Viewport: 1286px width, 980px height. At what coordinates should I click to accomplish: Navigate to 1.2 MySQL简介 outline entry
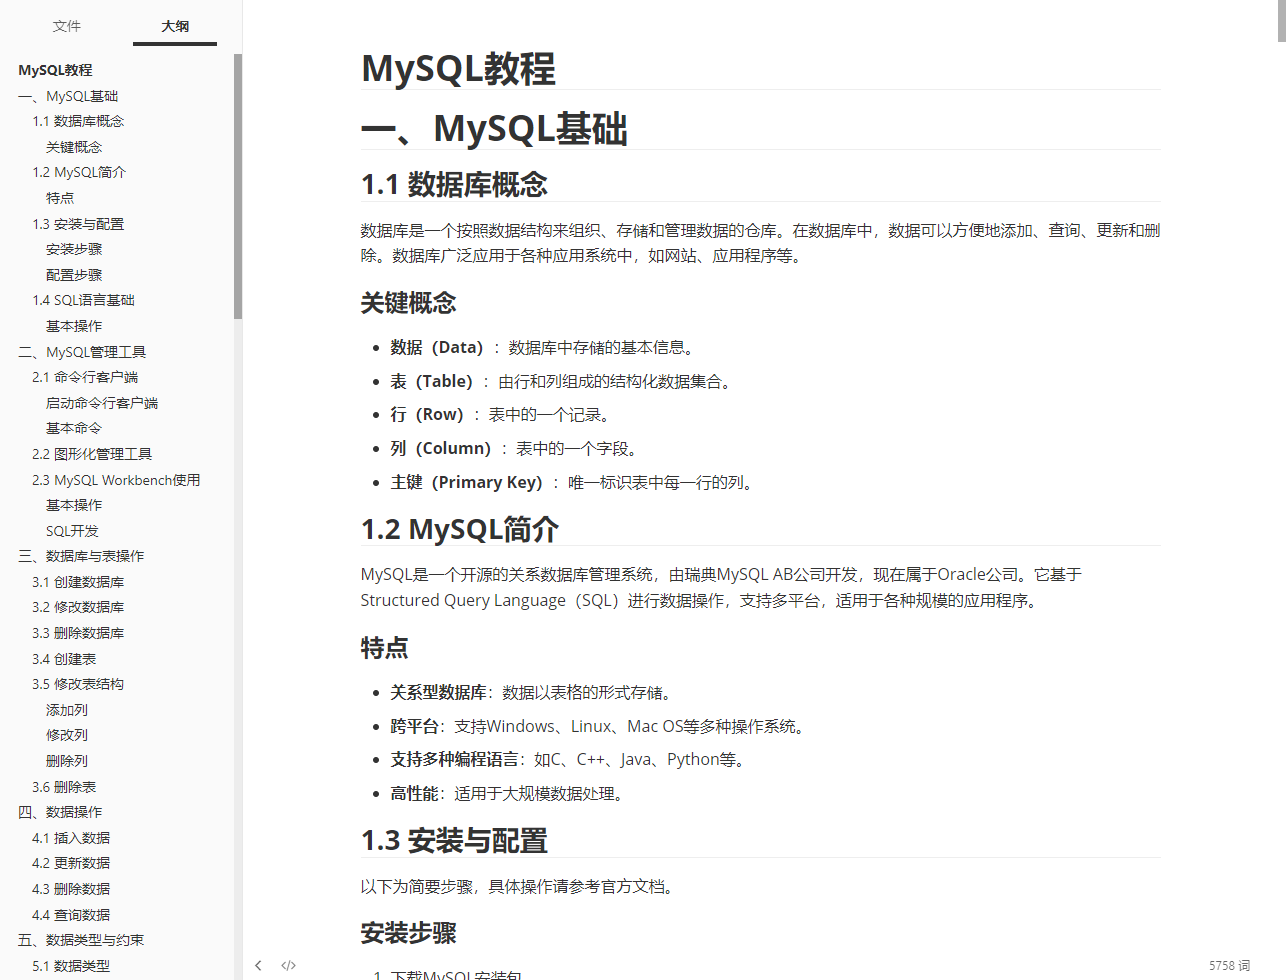click(79, 172)
